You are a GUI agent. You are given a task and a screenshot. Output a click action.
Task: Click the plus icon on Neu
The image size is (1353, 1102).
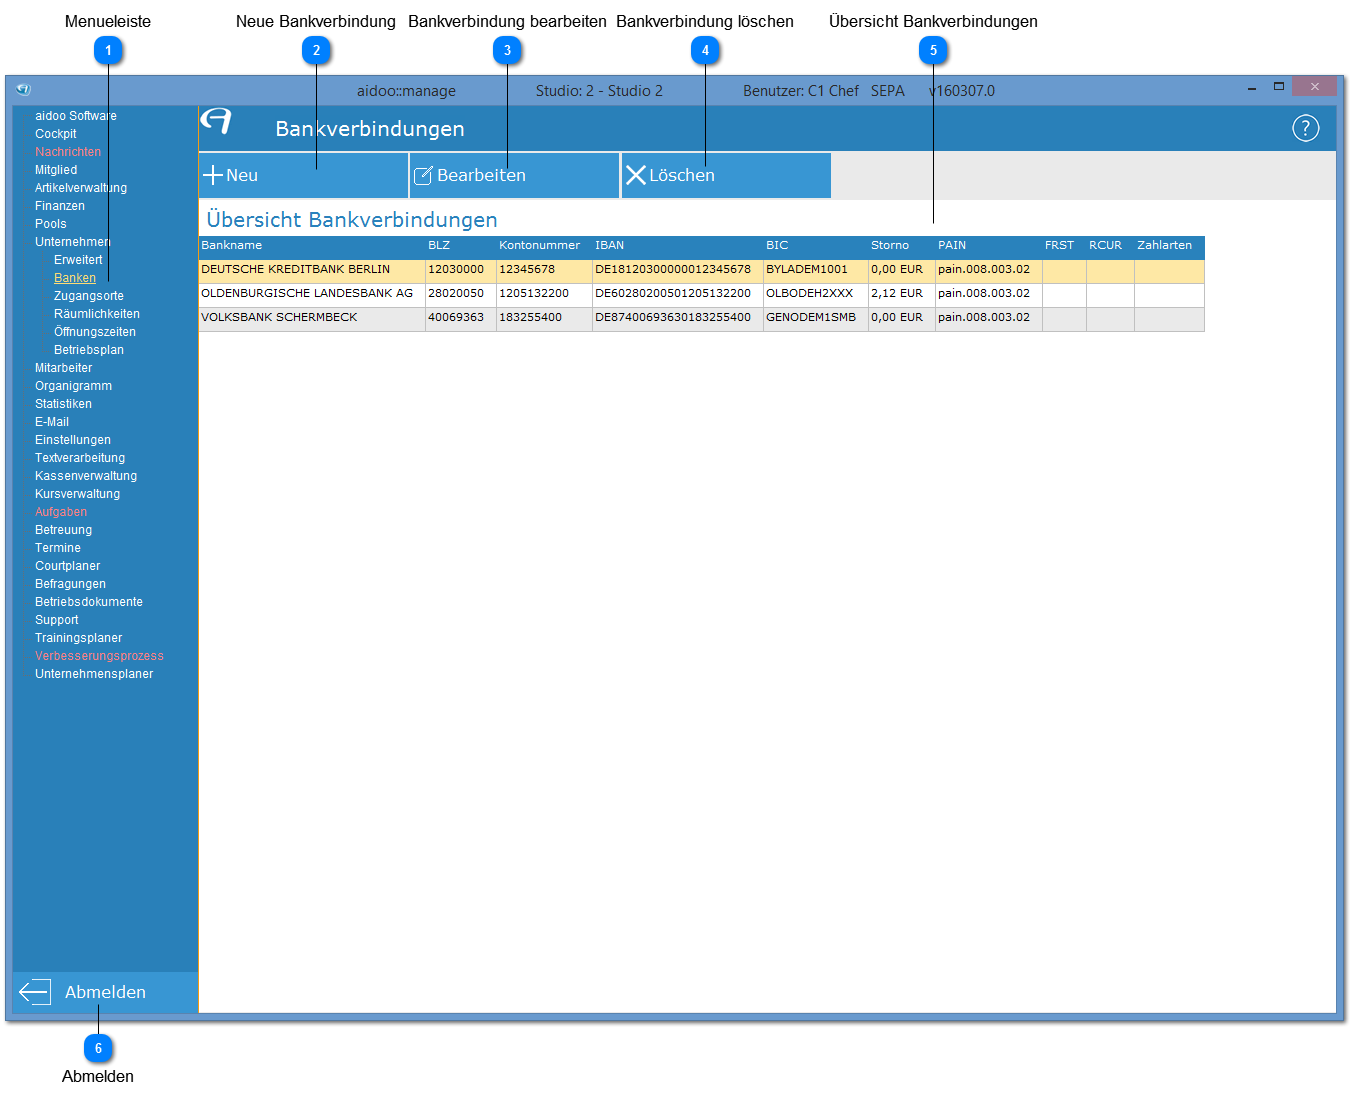(213, 175)
